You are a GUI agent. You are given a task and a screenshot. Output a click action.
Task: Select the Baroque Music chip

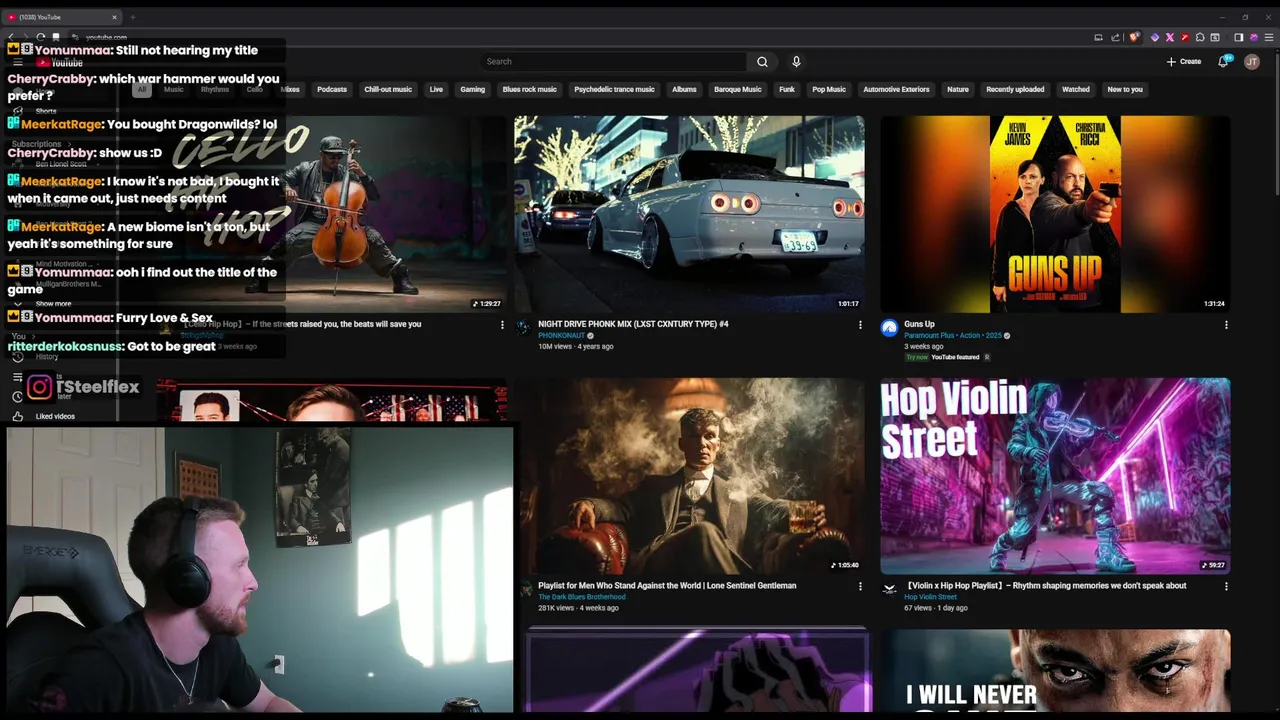click(737, 89)
